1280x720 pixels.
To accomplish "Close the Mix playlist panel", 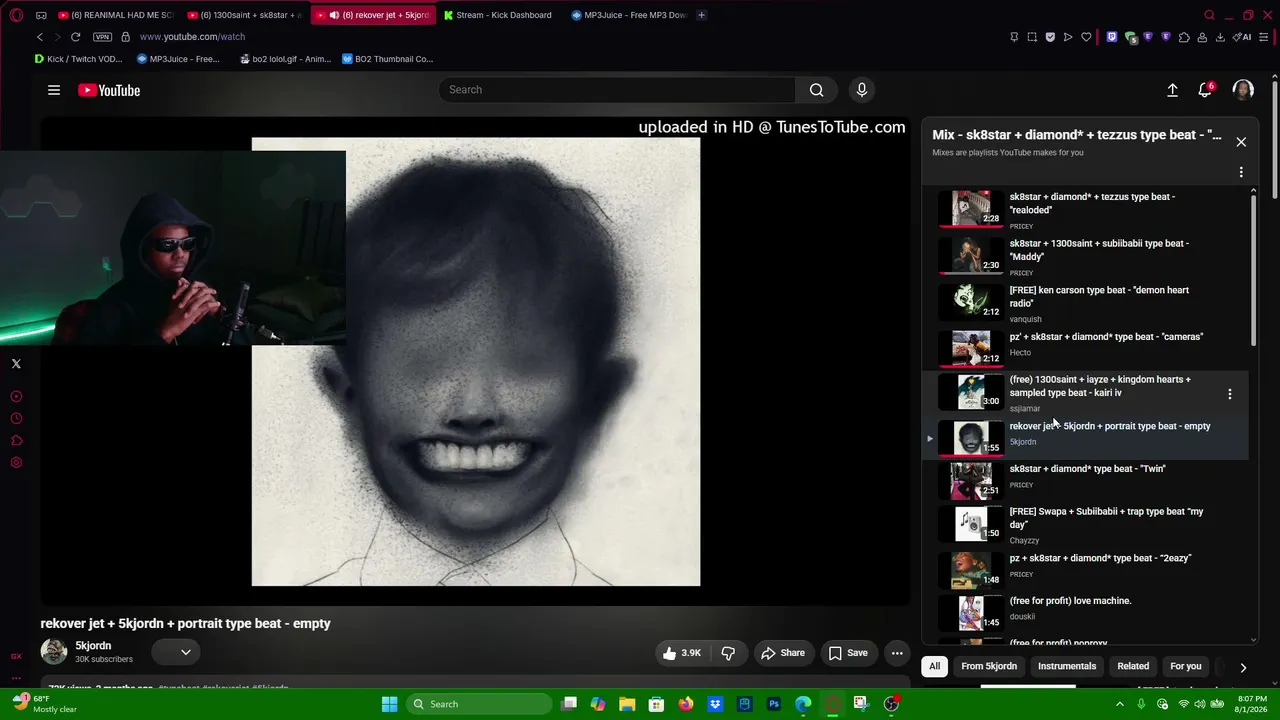I will [x=1241, y=142].
